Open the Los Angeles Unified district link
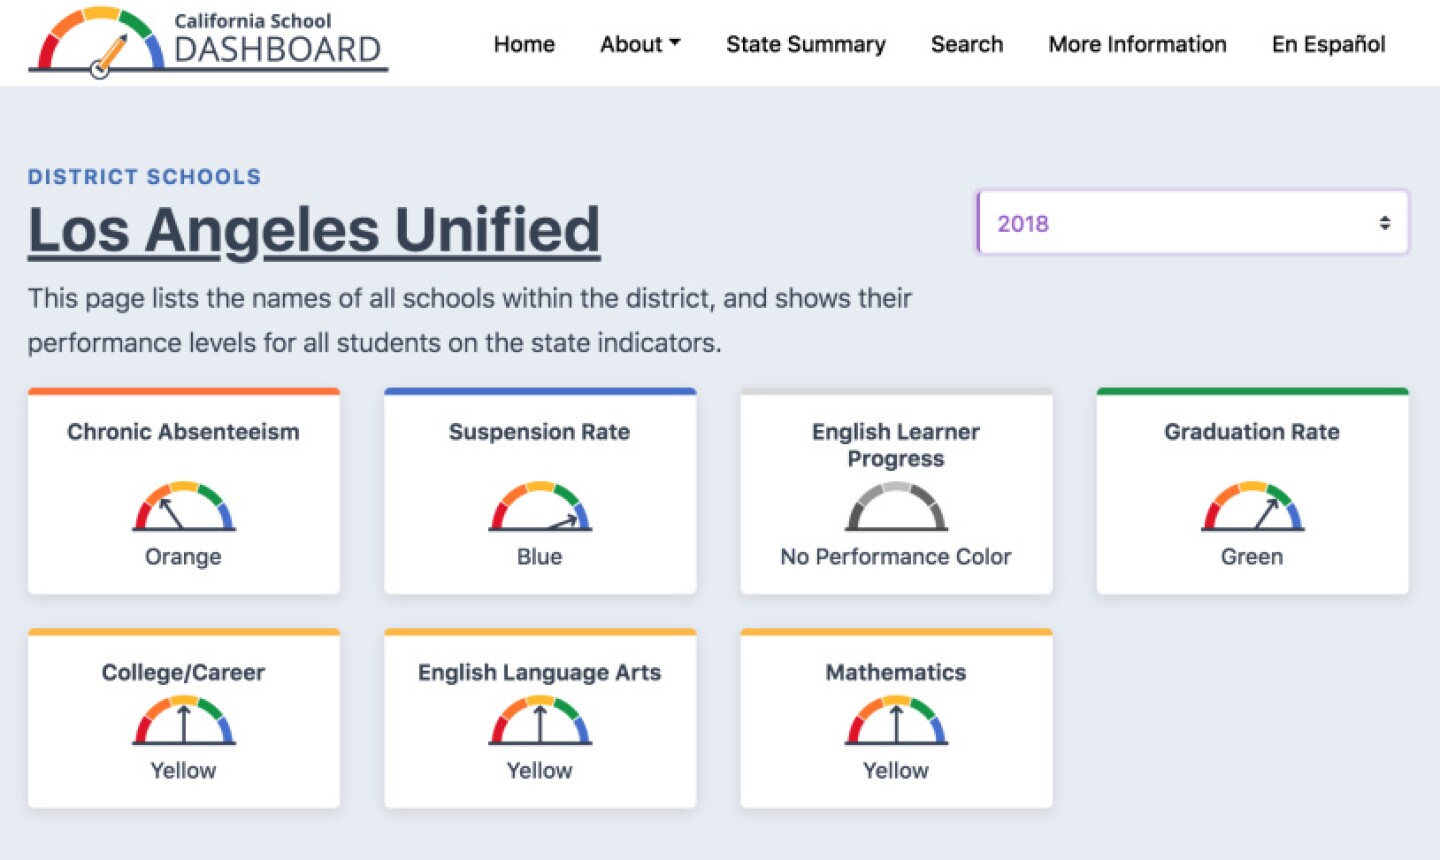The width and height of the screenshot is (1440, 860). [314, 230]
